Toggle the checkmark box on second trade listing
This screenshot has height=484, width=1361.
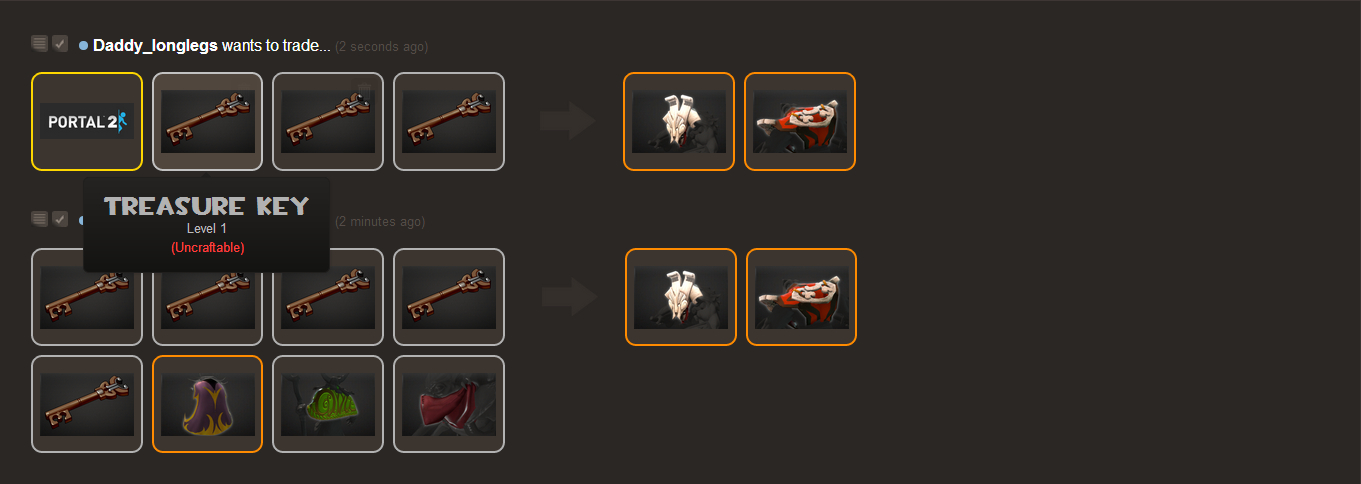[60, 219]
